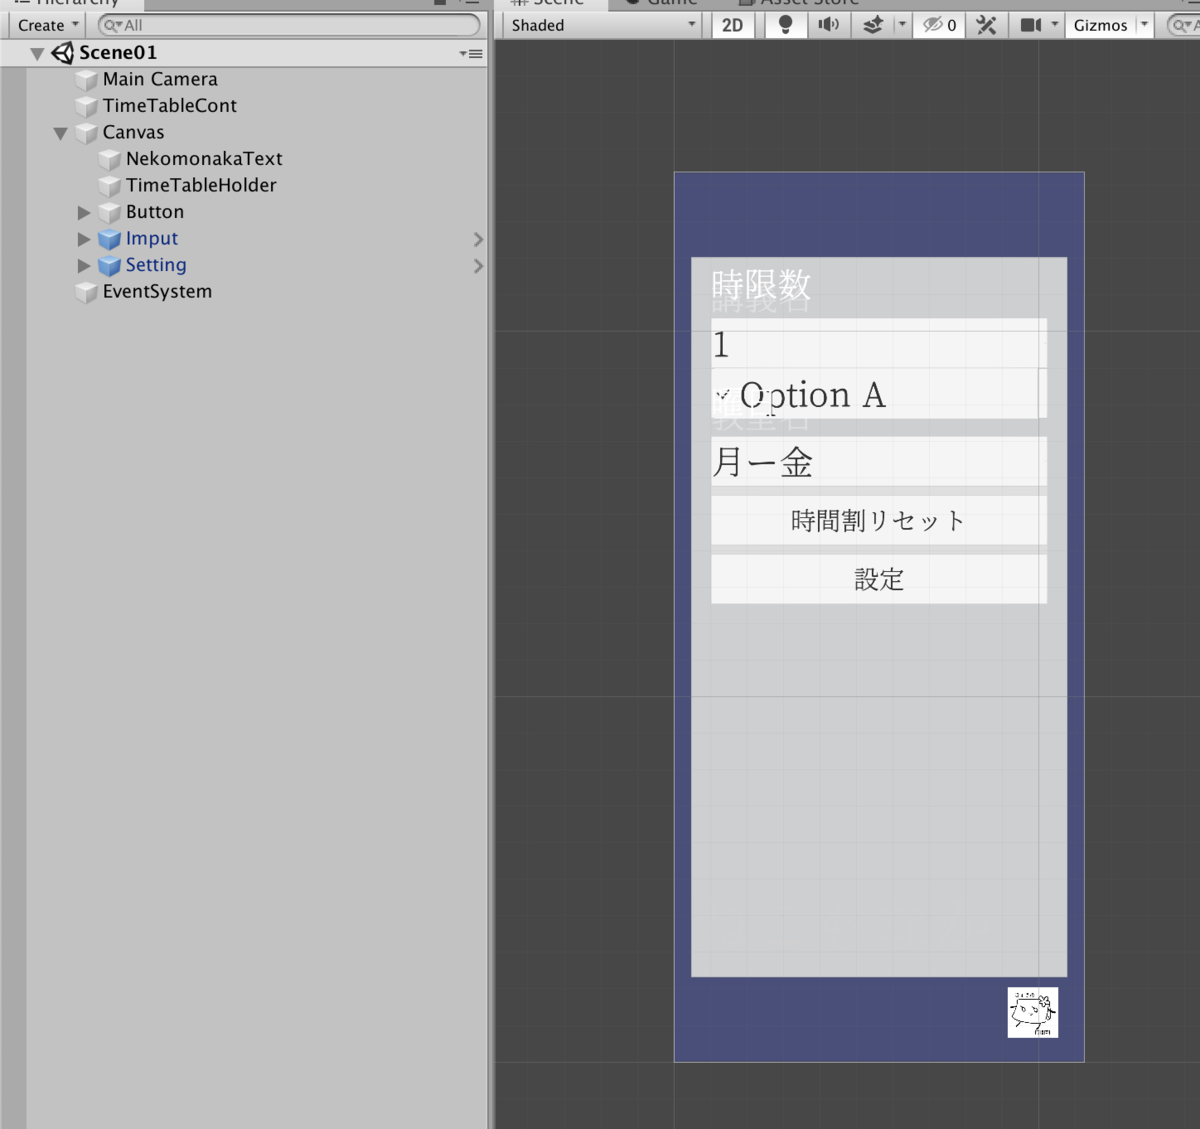Image resolution: width=1200 pixels, height=1129 pixels.
Task: Toggle scene audio with the speaker icon
Action: (828, 25)
